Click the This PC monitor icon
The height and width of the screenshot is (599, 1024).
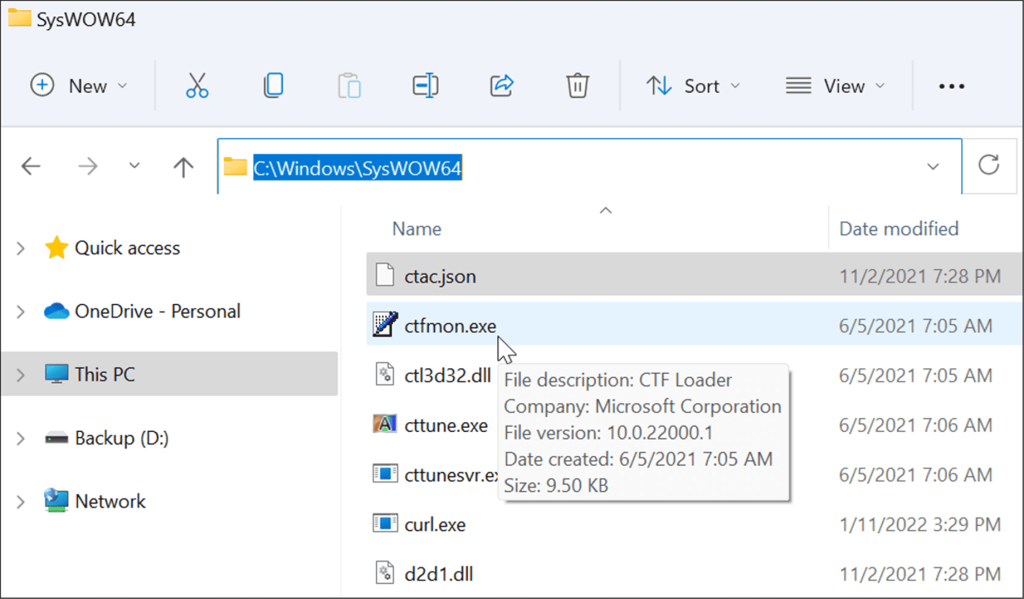[x=56, y=374]
